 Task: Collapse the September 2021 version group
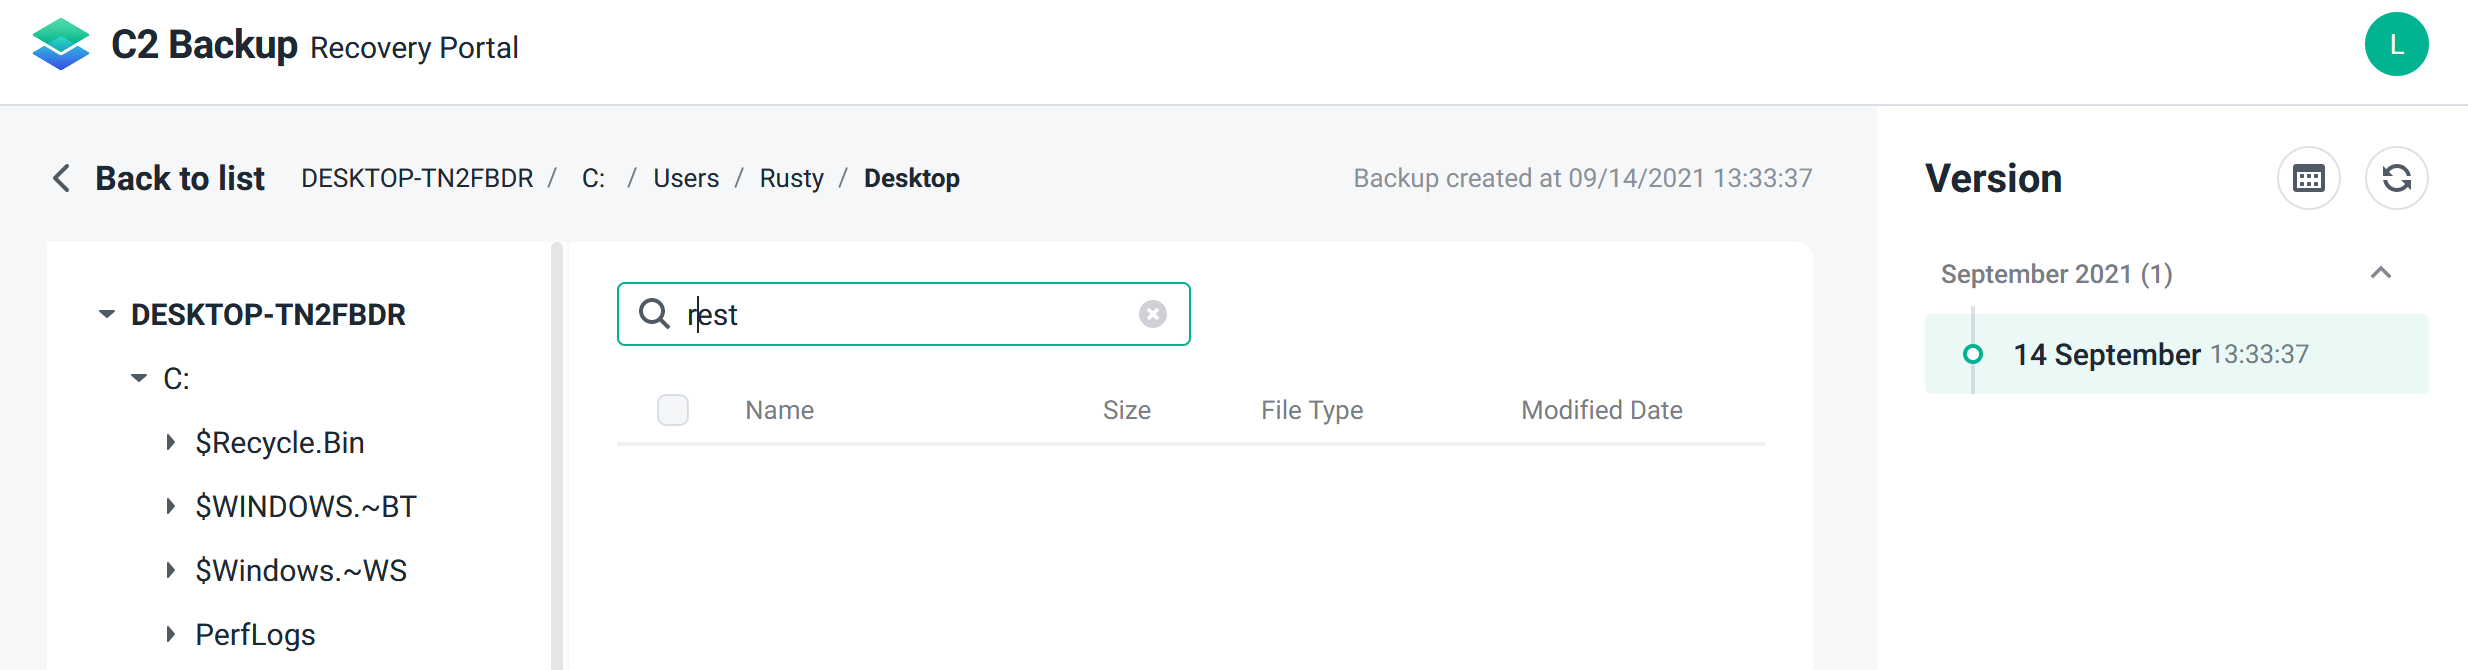[x=2381, y=273]
